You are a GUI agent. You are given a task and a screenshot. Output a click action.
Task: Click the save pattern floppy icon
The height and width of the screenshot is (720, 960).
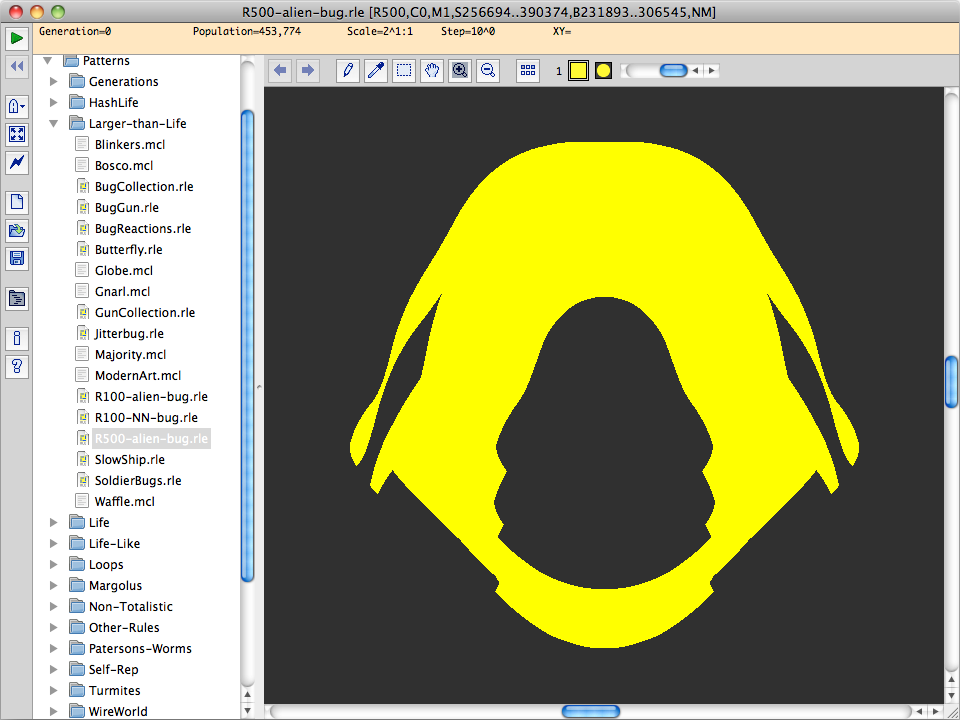(x=17, y=258)
